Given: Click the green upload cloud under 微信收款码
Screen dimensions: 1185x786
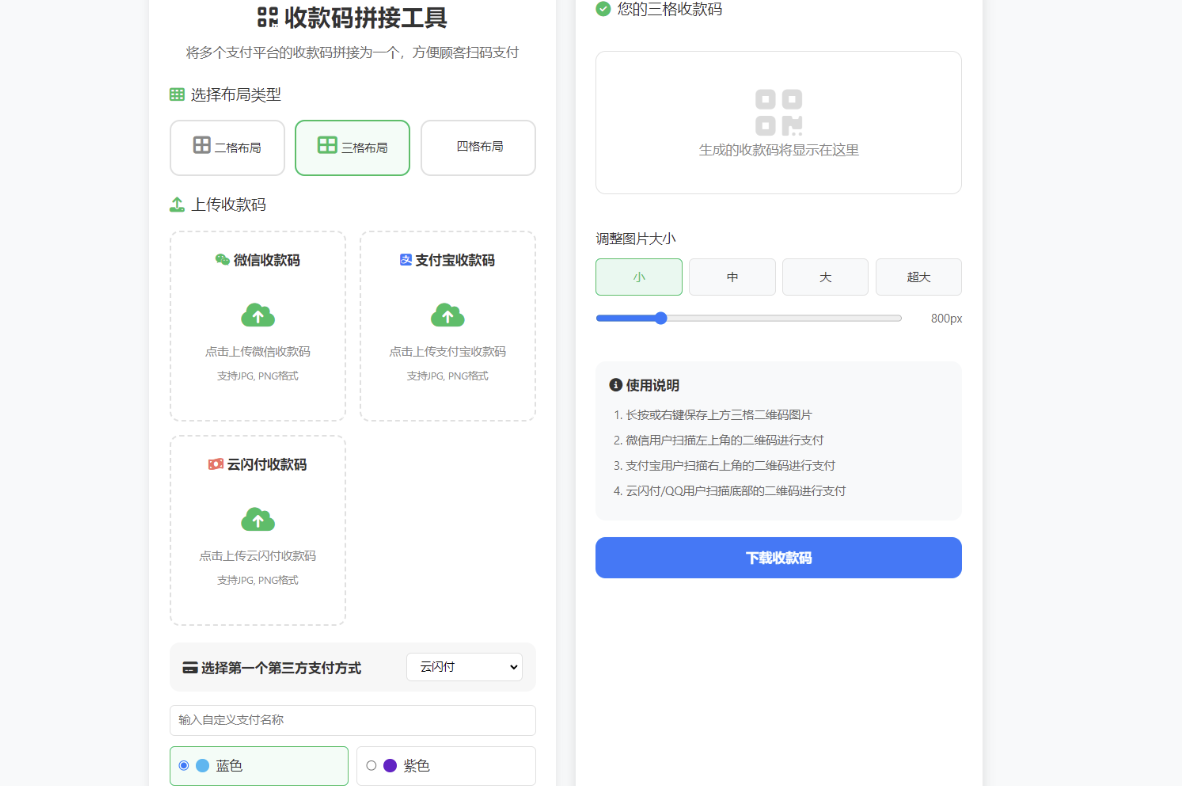Looking at the screenshot, I should click(257, 315).
